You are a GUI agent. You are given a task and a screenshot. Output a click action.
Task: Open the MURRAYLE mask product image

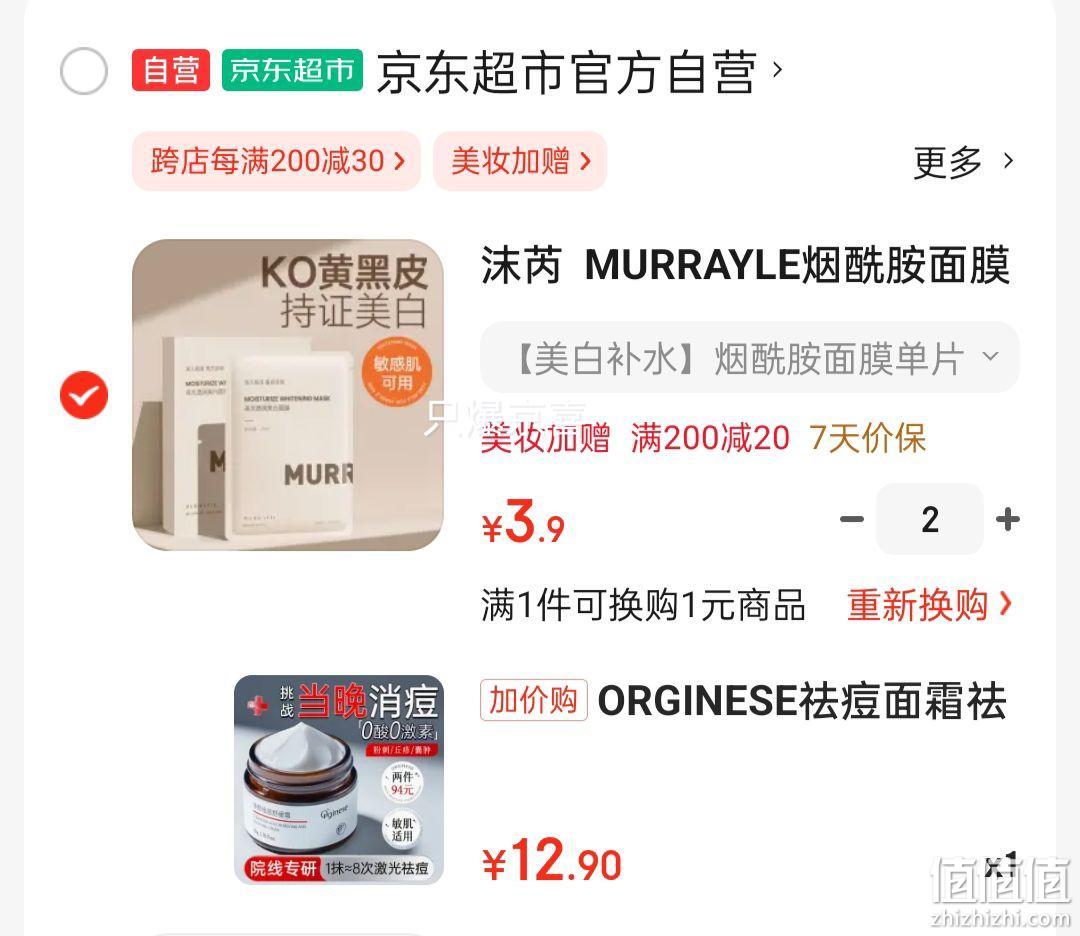coord(288,395)
